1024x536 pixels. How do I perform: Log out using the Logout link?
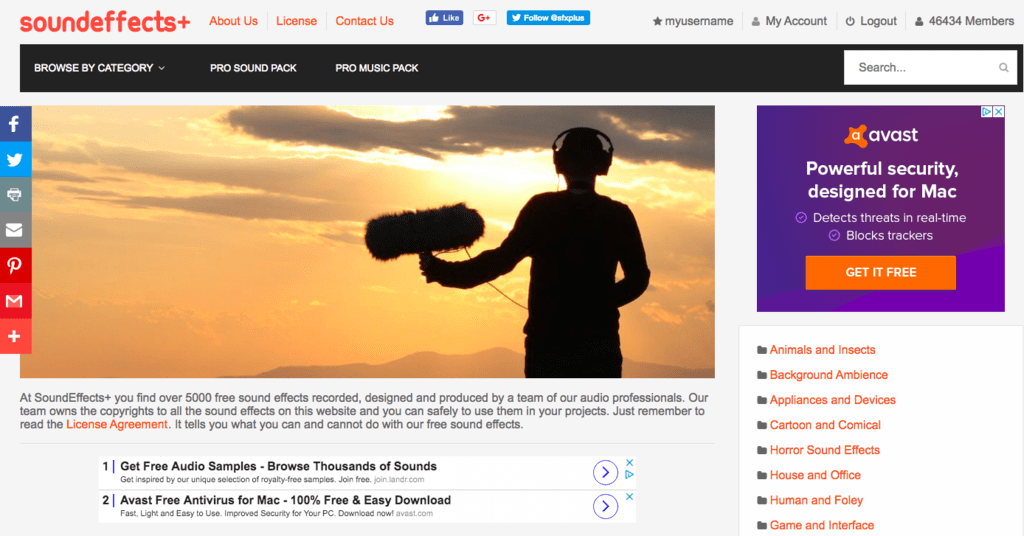pos(871,21)
